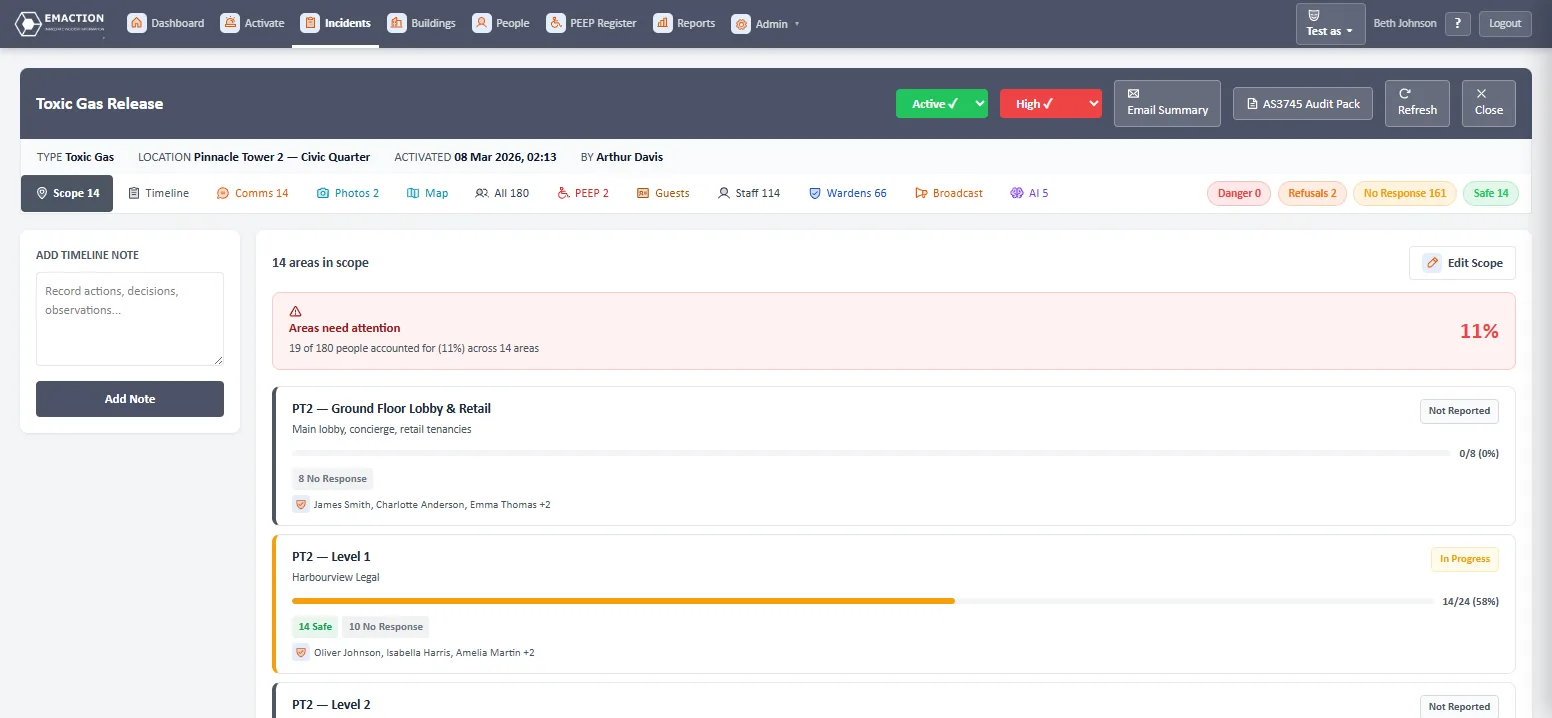This screenshot has width=1552, height=718.
Task: Open the Staff 114 tab
Action: (749, 193)
